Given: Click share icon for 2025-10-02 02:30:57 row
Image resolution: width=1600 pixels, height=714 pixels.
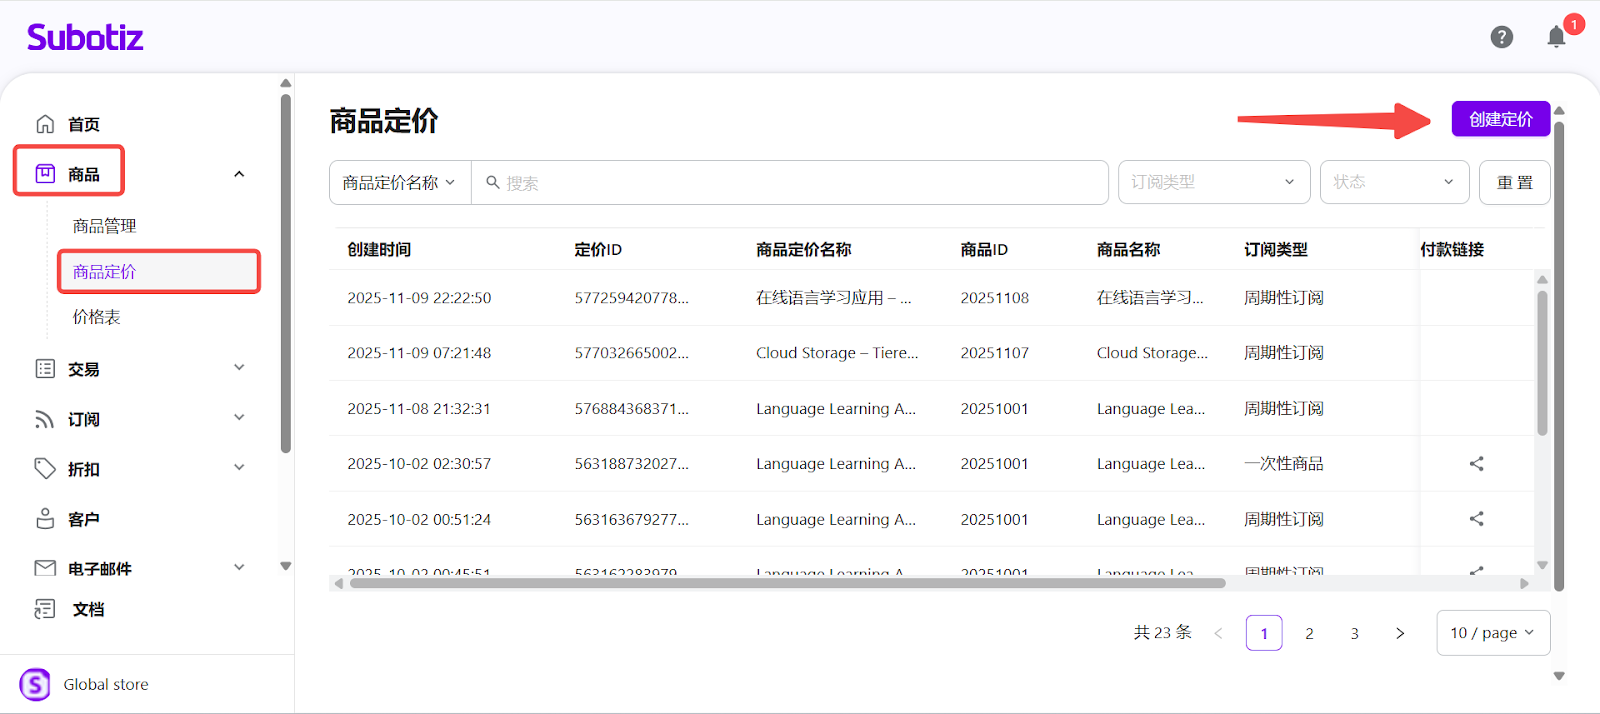Looking at the screenshot, I should (x=1476, y=464).
